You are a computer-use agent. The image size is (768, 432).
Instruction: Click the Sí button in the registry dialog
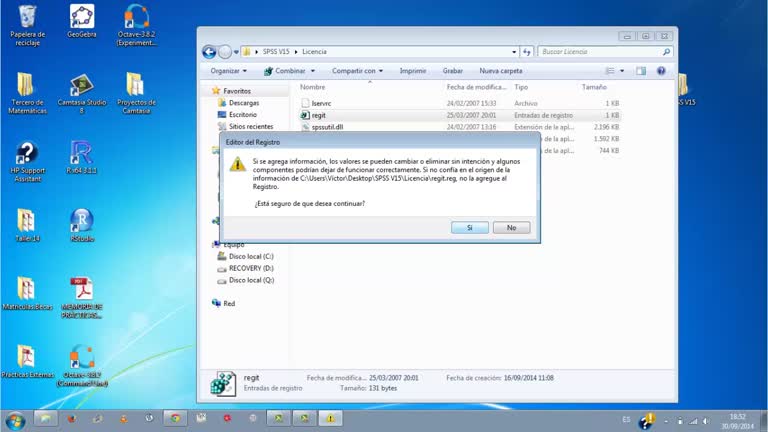click(469, 228)
